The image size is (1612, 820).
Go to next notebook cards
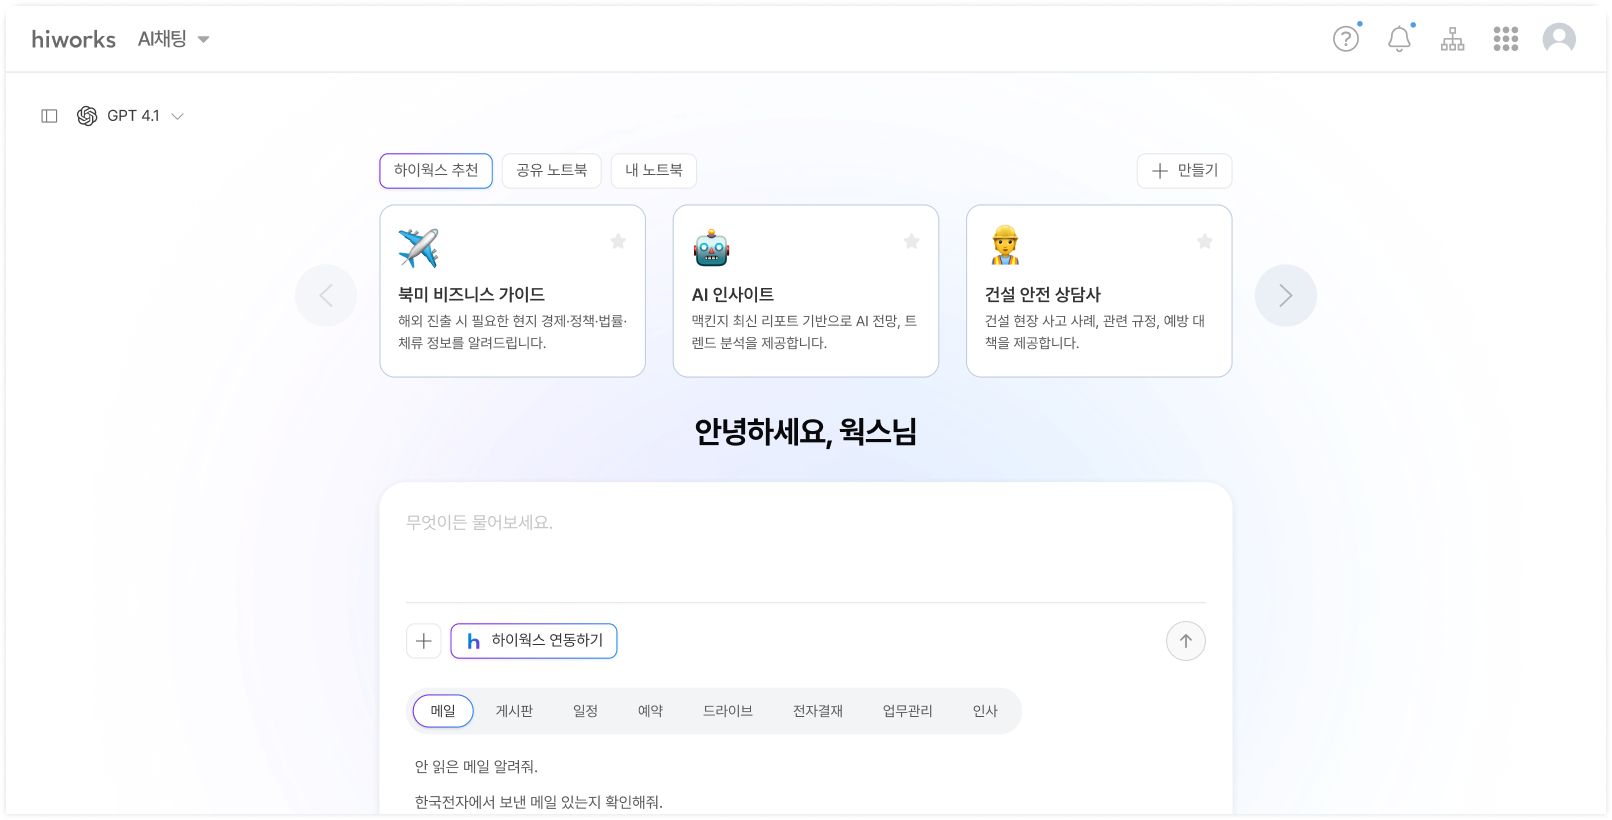pyautogui.click(x=1286, y=295)
